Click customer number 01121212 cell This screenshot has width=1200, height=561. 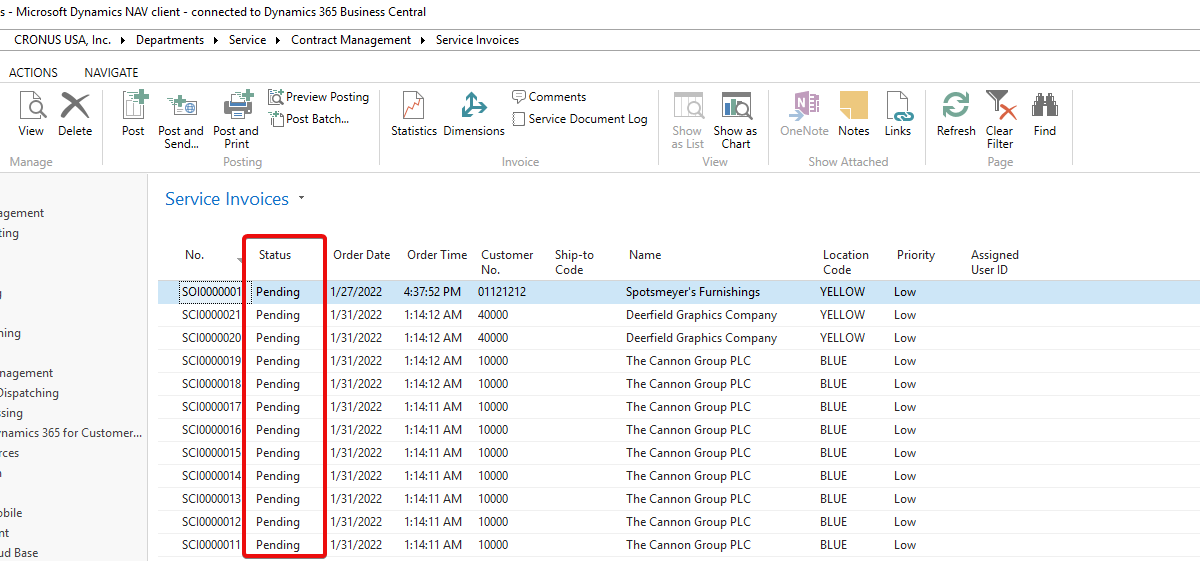pos(501,292)
